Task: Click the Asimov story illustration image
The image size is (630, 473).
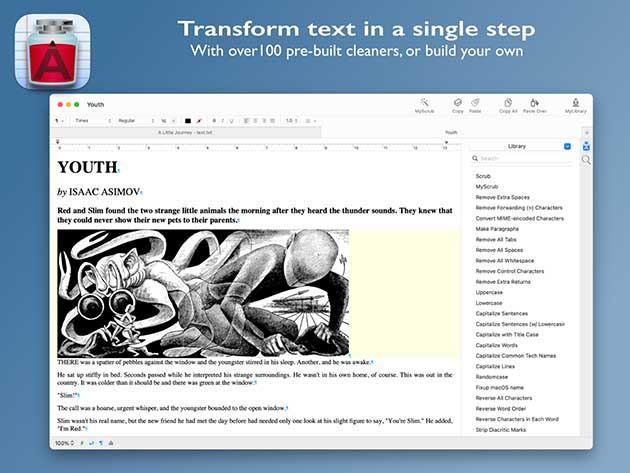Action: (x=203, y=293)
